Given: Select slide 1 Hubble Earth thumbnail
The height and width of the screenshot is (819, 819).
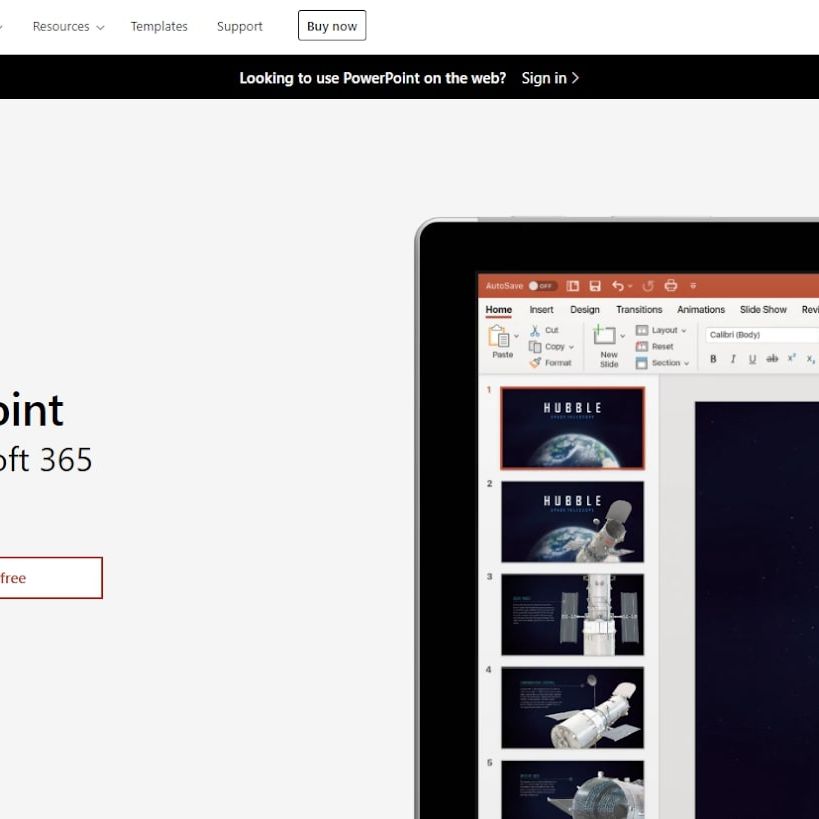Looking at the screenshot, I should (572, 428).
